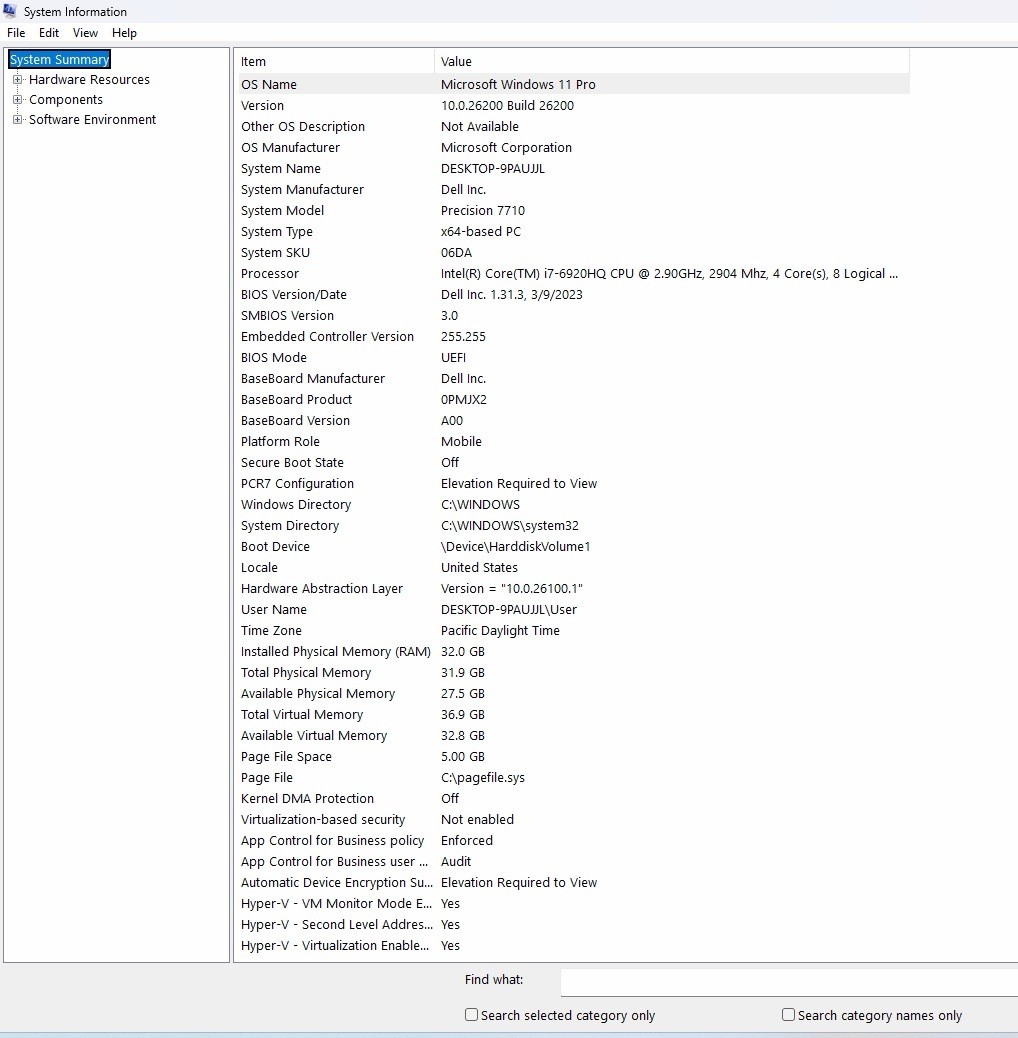This screenshot has height=1038, width=1018.
Task: Click the Total Virtual Memory value 36.9 GB
Action: 463,715
